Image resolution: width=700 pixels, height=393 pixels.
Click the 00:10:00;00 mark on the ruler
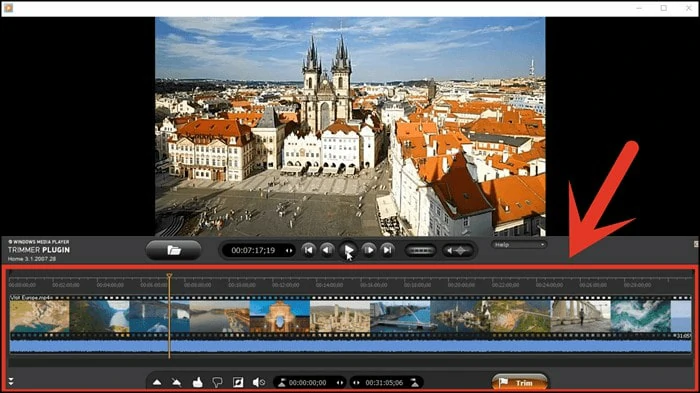tap(242, 285)
